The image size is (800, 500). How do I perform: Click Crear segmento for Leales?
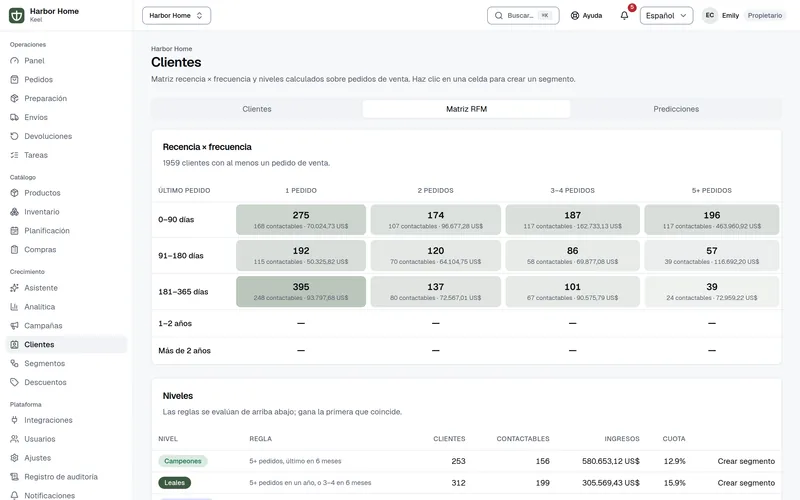[x=746, y=483]
